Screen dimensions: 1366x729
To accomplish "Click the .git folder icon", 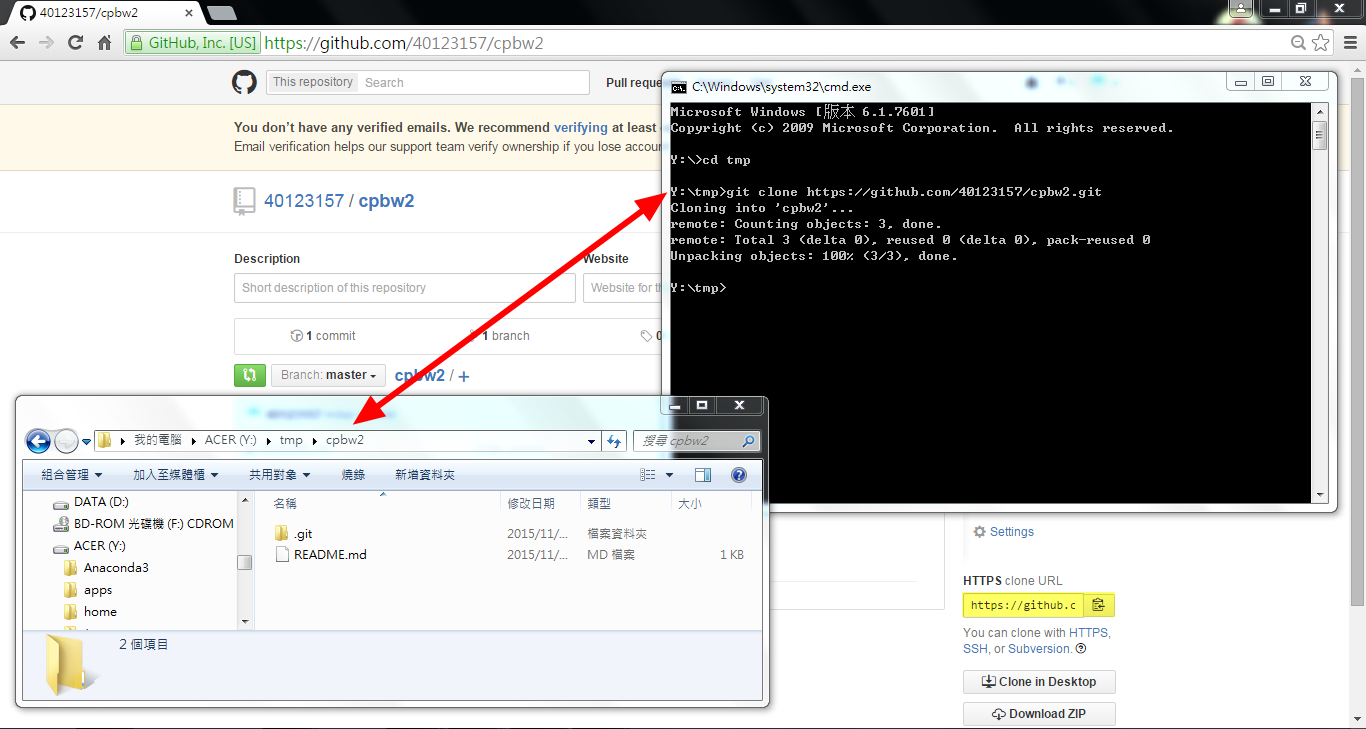I will click(x=281, y=534).
